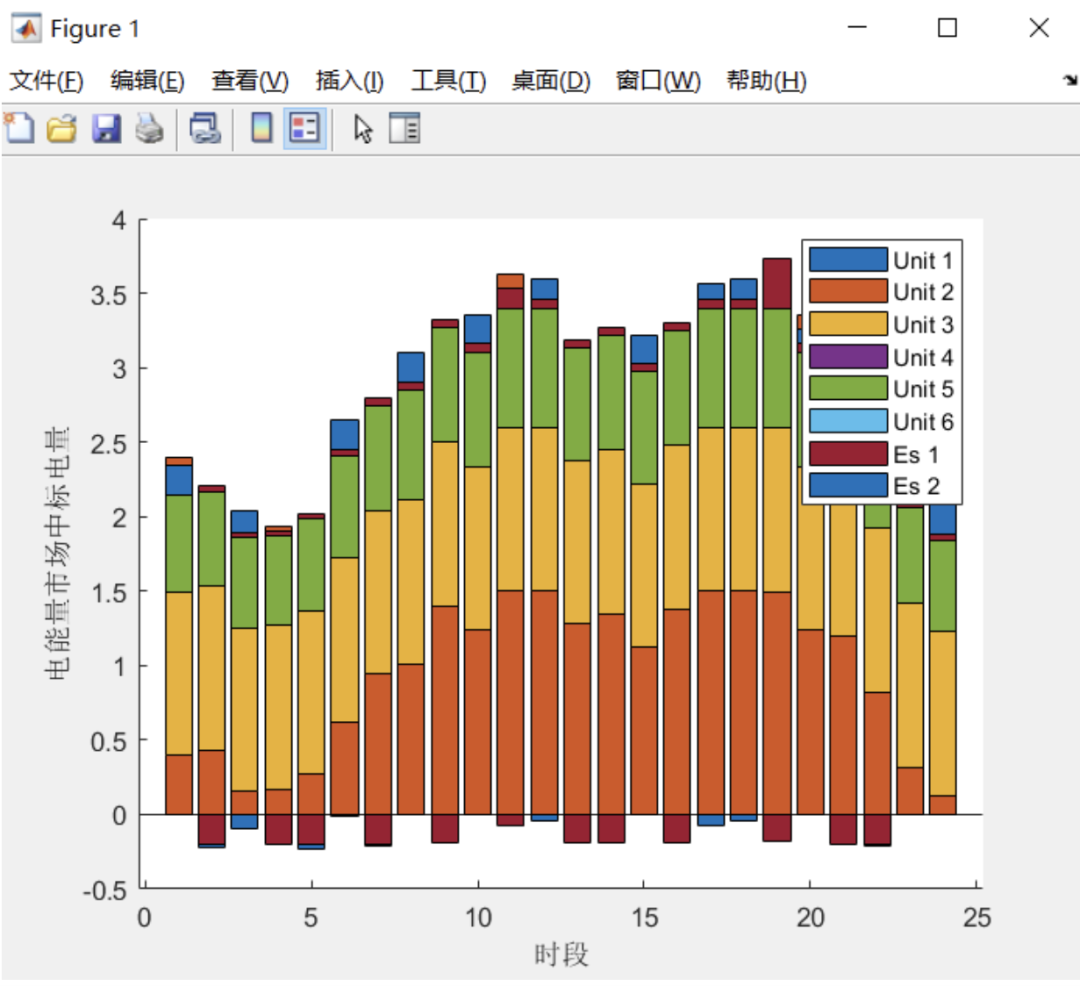1080x986 pixels.
Task: Click the x-axis label 时段
Action: pos(561,954)
